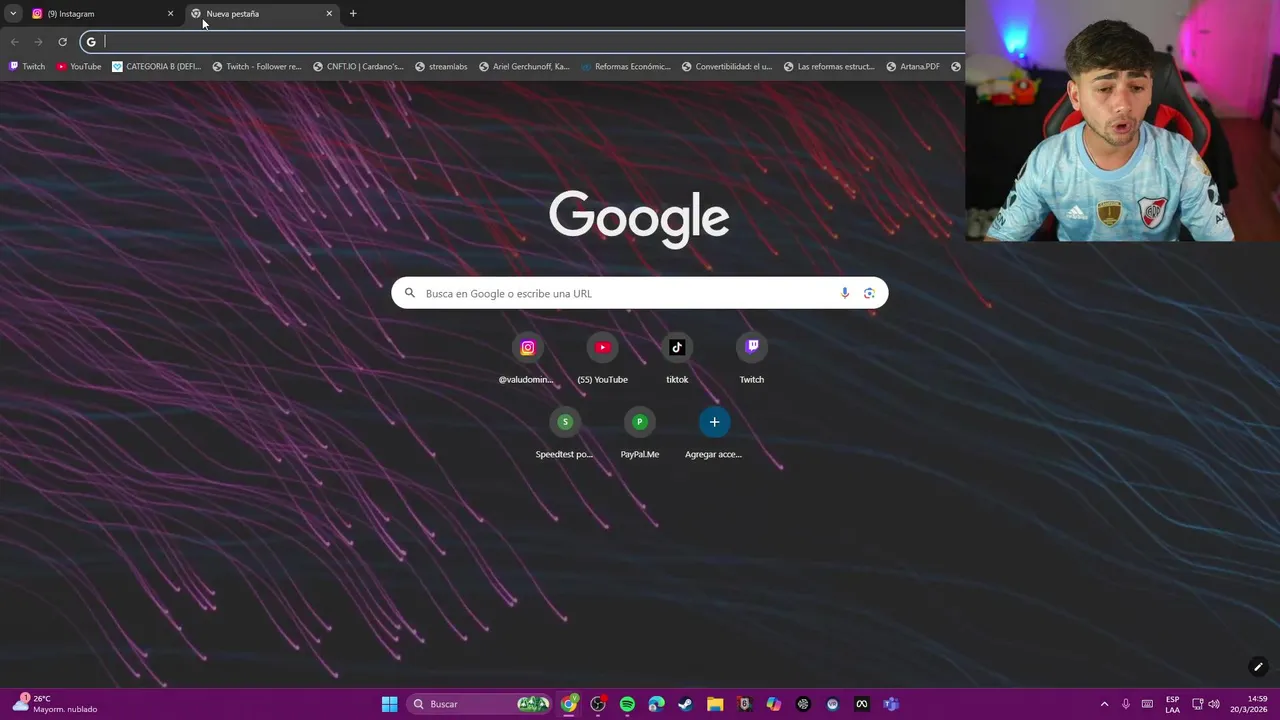Open the (55) YouTube shortcut tile
This screenshot has height=720, width=1280.
coord(602,359)
